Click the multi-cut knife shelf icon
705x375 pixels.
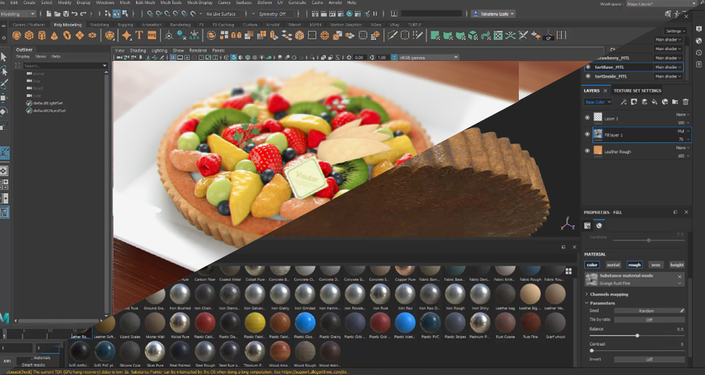393,35
